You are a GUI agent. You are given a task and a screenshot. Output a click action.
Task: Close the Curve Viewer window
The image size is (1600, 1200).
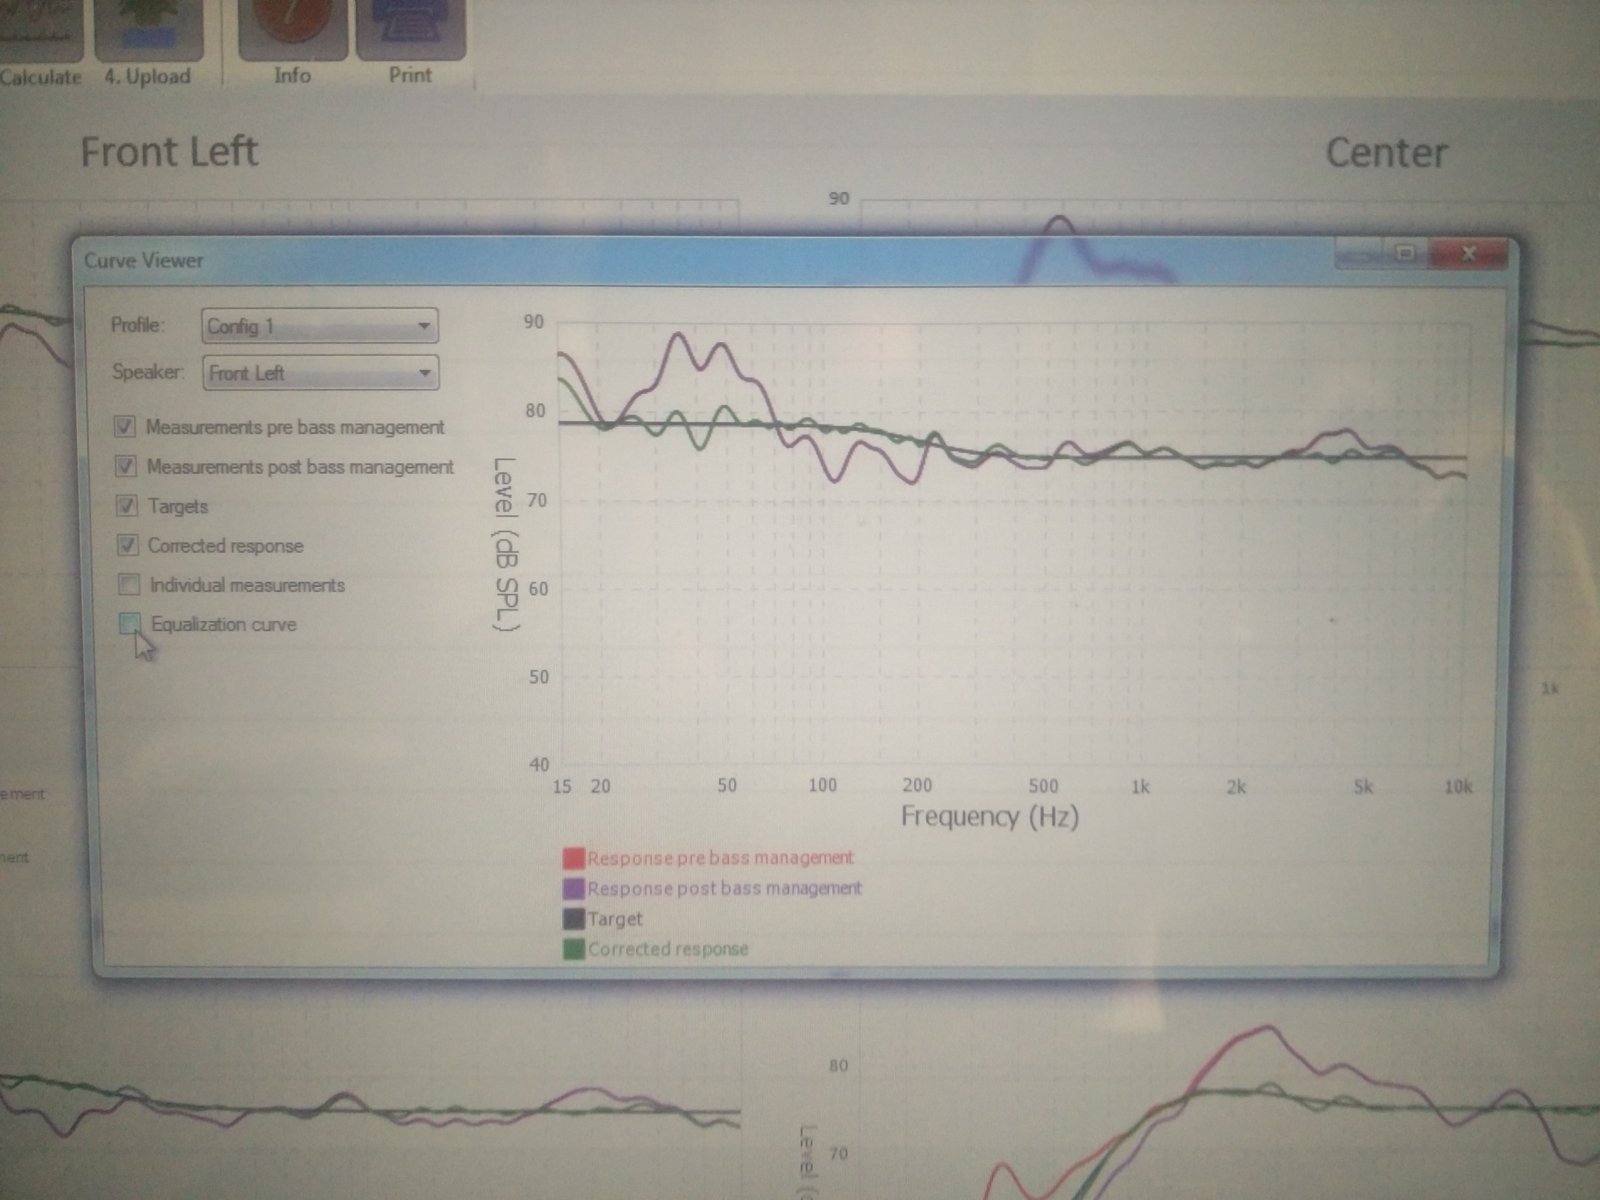[1467, 254]
